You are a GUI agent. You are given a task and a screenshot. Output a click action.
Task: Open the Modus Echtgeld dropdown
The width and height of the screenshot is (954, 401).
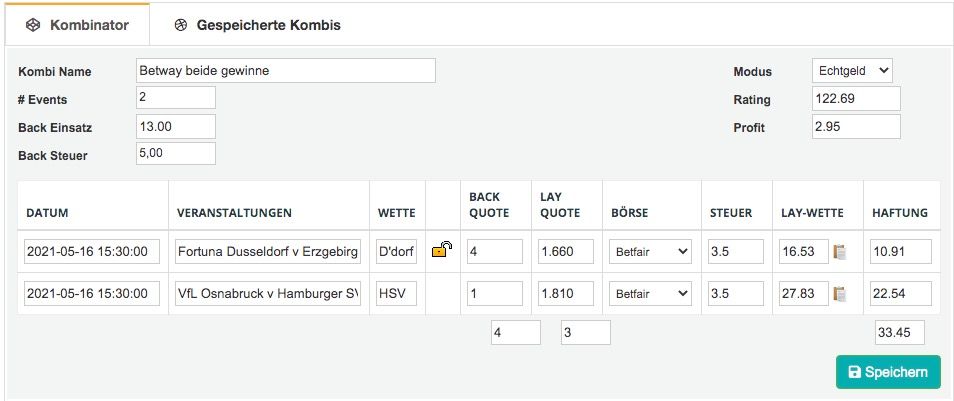click(852, 71)
